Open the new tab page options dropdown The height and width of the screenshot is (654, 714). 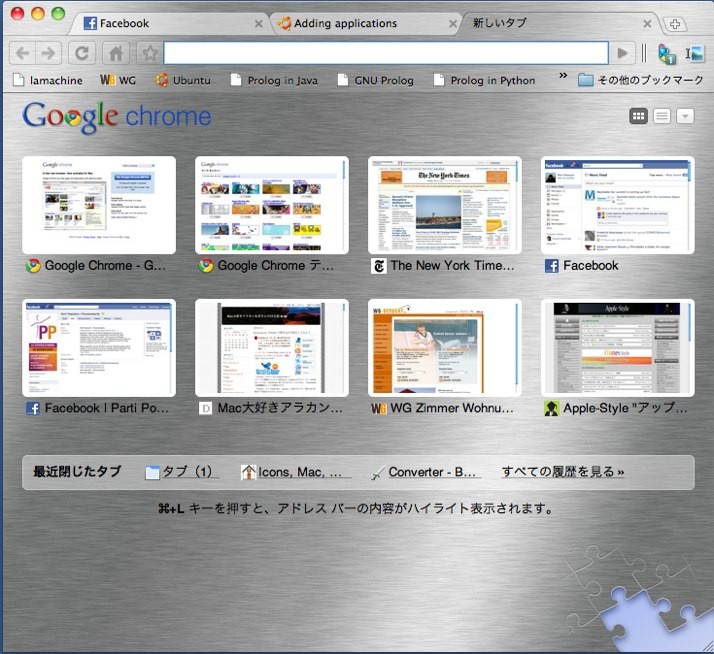pos(685,116)
